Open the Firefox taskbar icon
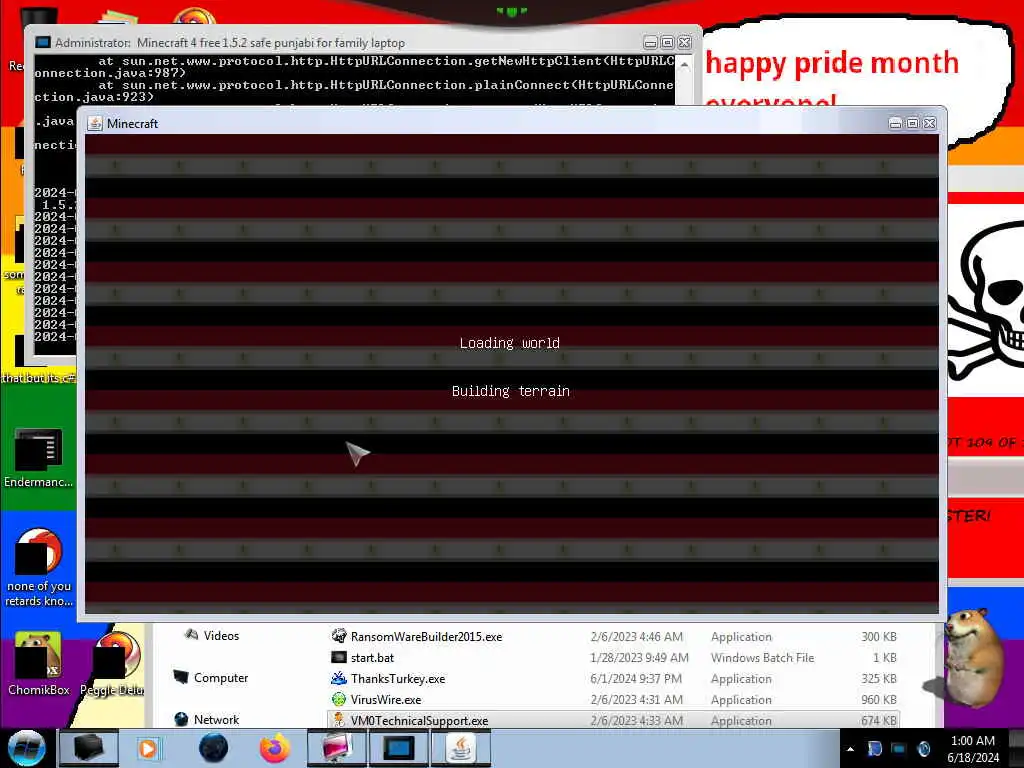 click(x=274, y=748)
